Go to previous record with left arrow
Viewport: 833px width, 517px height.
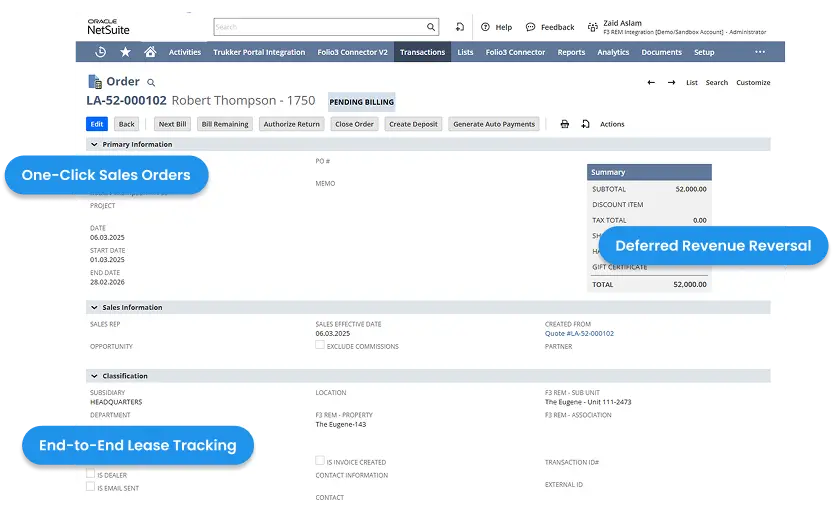(651, 82)
